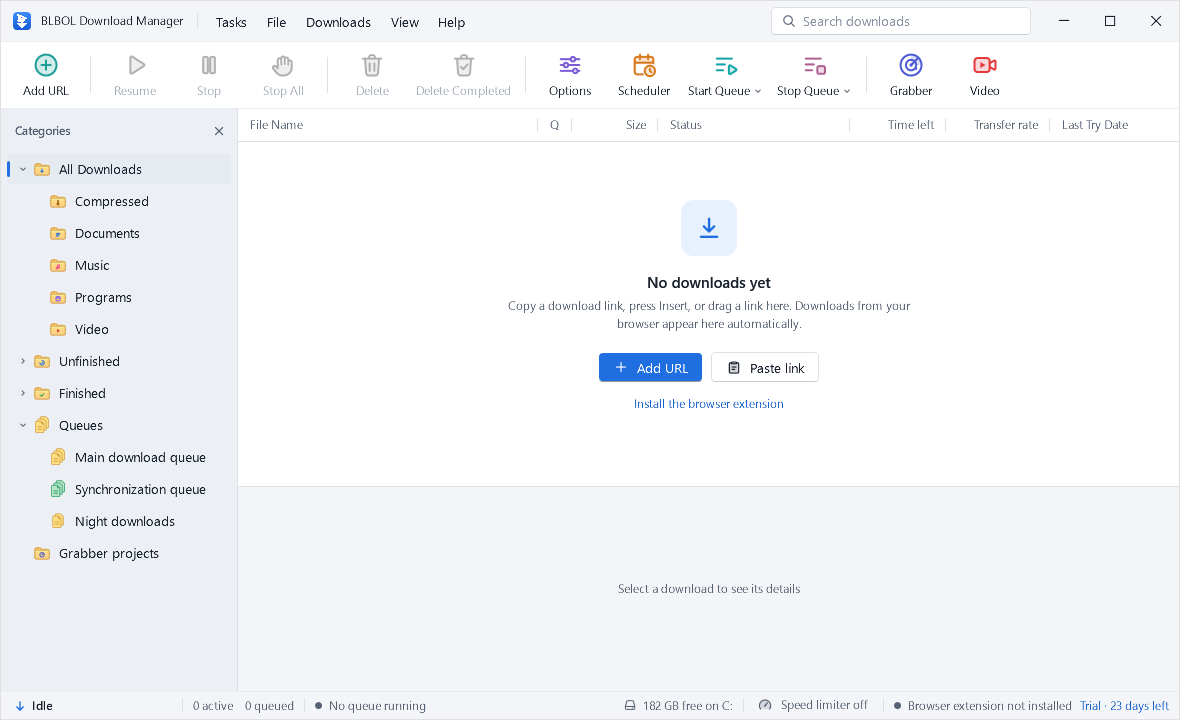Click the Stop pause icon in toolbar
Screen dimensions: 1180x720
pyautogui.click(x=208, y=66)
